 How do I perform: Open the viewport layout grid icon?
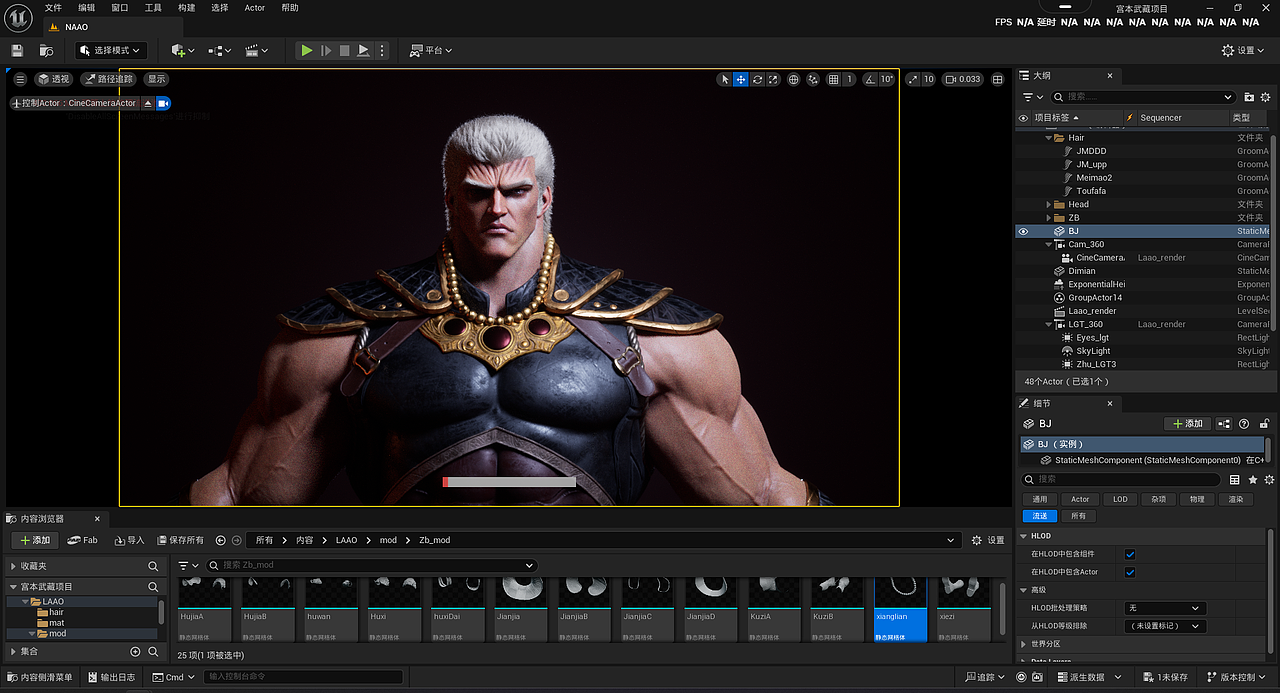[997, 79]
